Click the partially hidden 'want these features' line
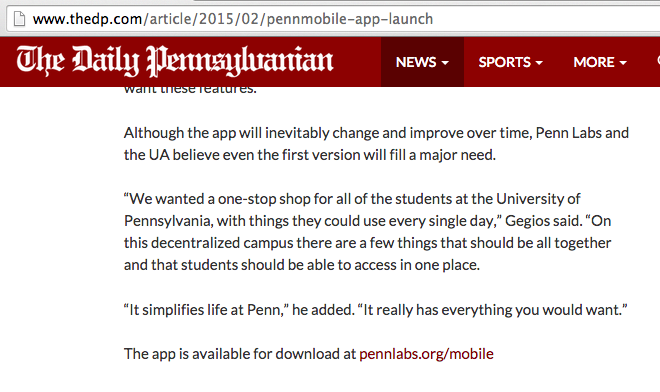The image size is (660, 392). [x=190, y=90]
